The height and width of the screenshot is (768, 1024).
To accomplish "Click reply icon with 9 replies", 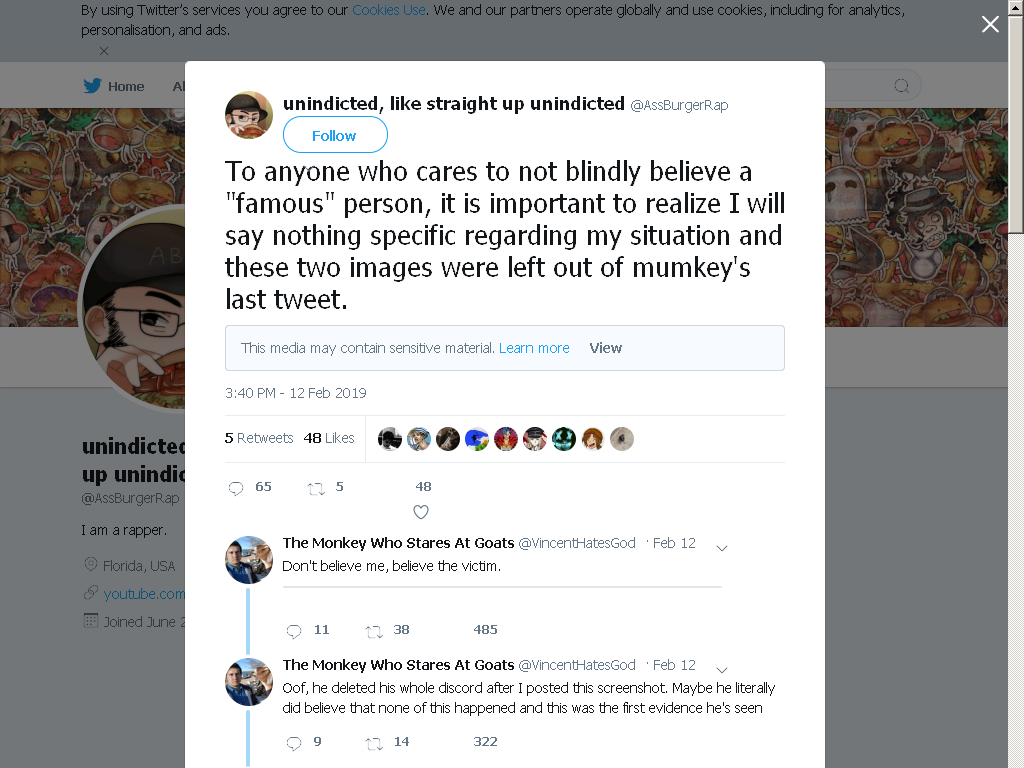I will pyautogui.click(x=294, y=743).
